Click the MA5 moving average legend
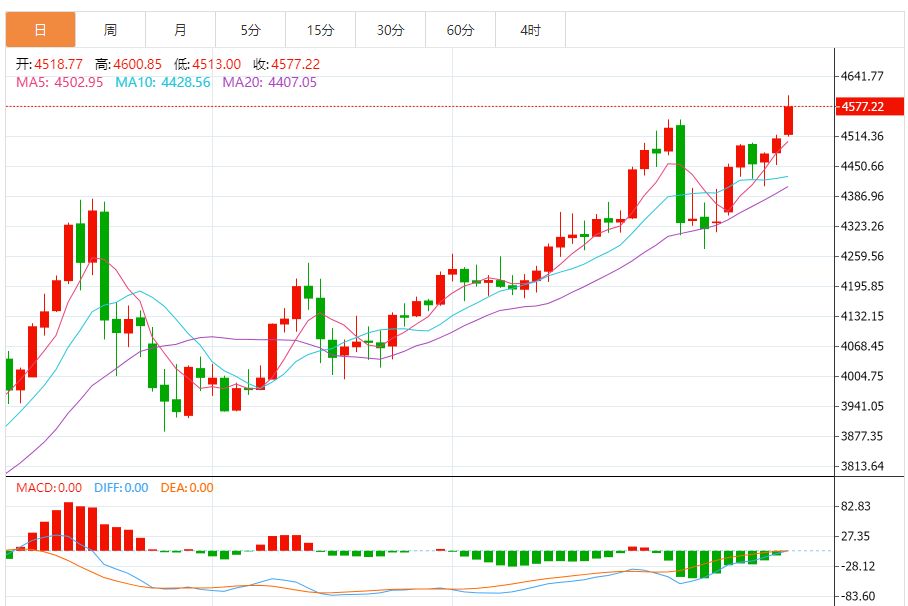The width and height of the screenshot is (908, 606). [59, 82]
